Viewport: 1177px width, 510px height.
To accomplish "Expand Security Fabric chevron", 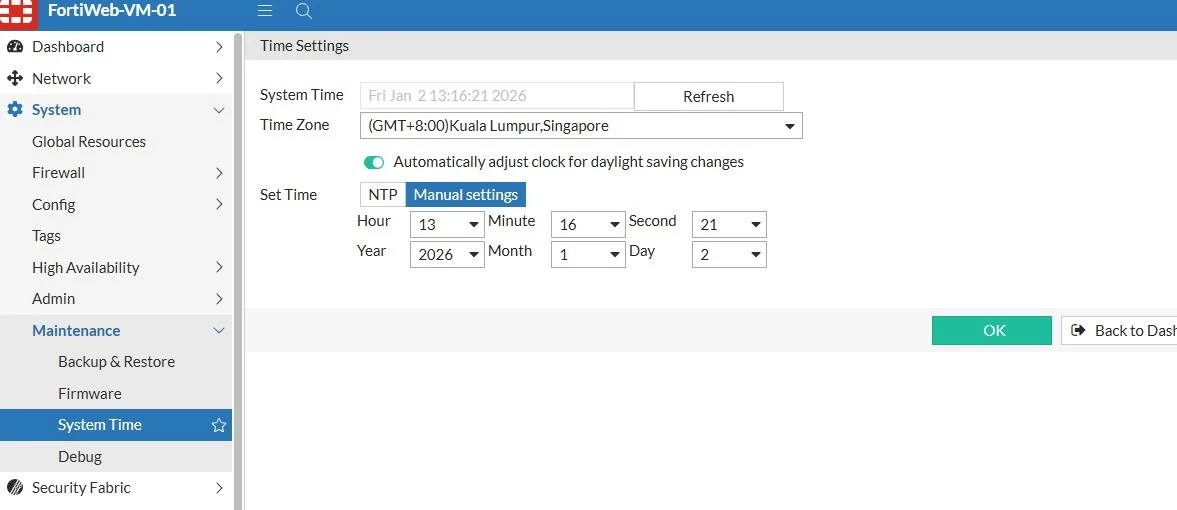I will [x=219, y=487].
